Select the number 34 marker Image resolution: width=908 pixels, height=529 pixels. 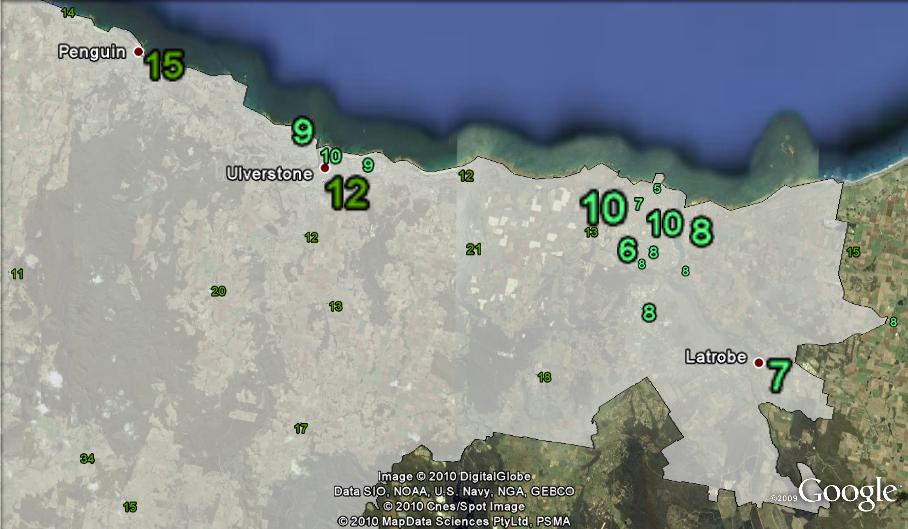[87, 458]
